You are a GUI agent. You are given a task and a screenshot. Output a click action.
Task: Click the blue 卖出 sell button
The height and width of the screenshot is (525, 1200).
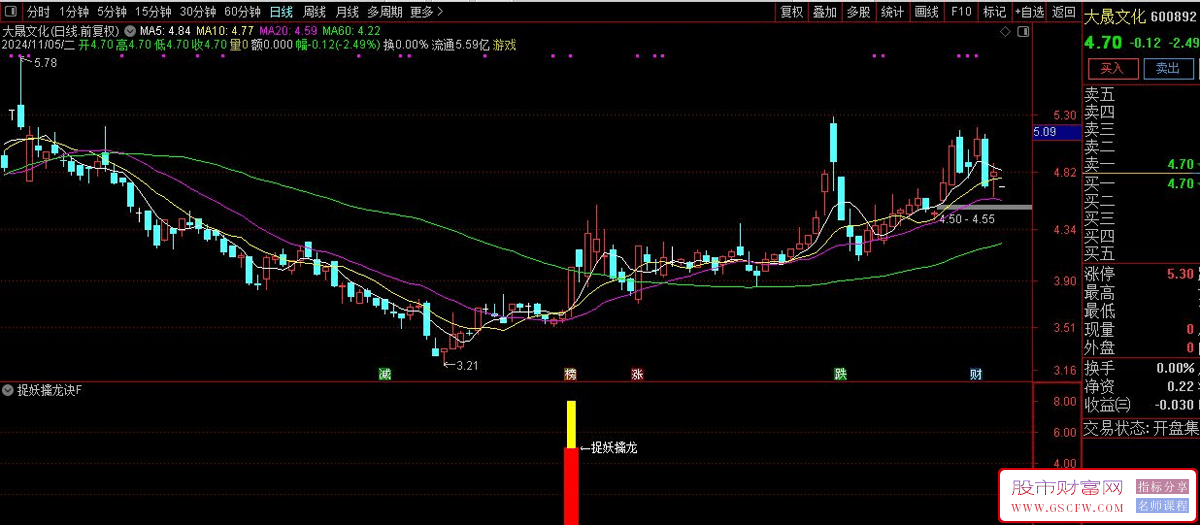click(x=1168, y=68)
